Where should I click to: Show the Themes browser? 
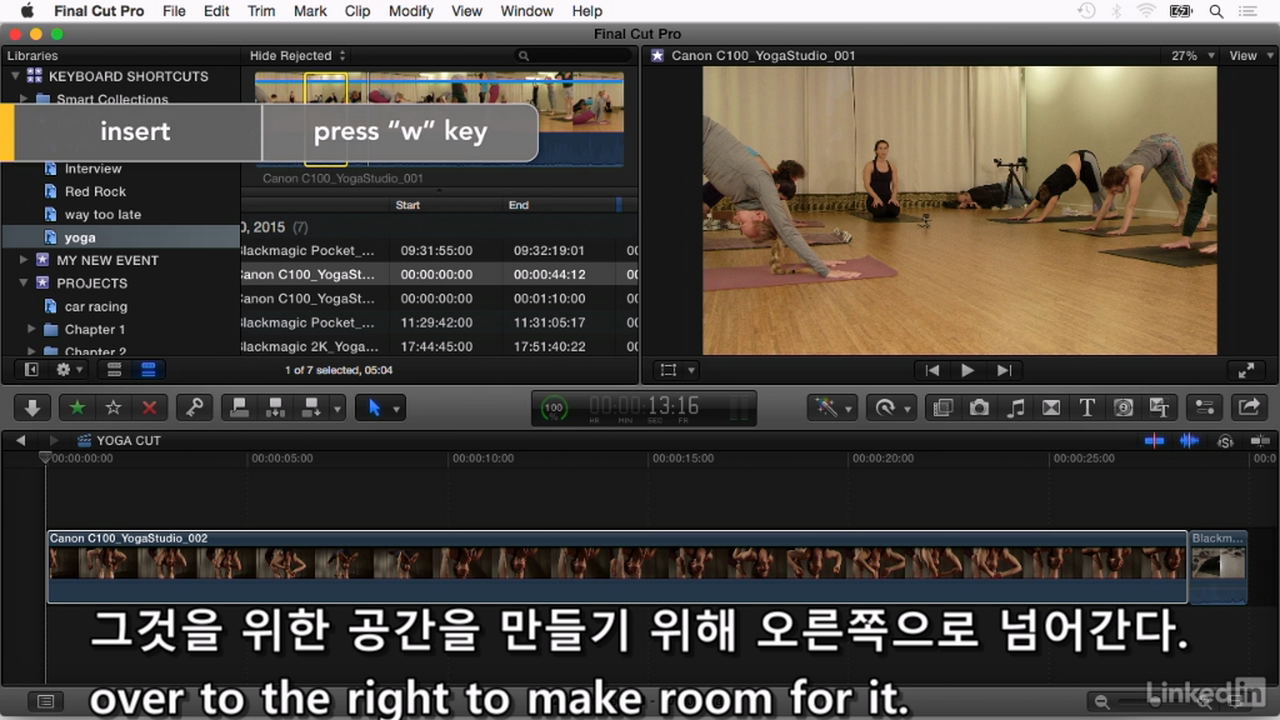tap(1160, 407)
